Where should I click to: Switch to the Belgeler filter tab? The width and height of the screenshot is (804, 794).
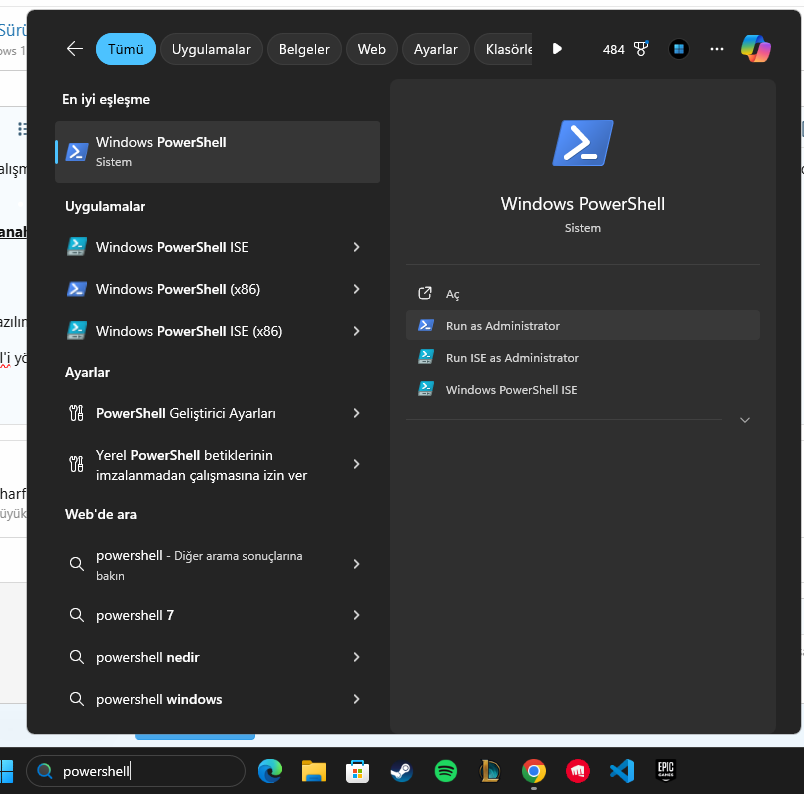(x=304, y=49)
